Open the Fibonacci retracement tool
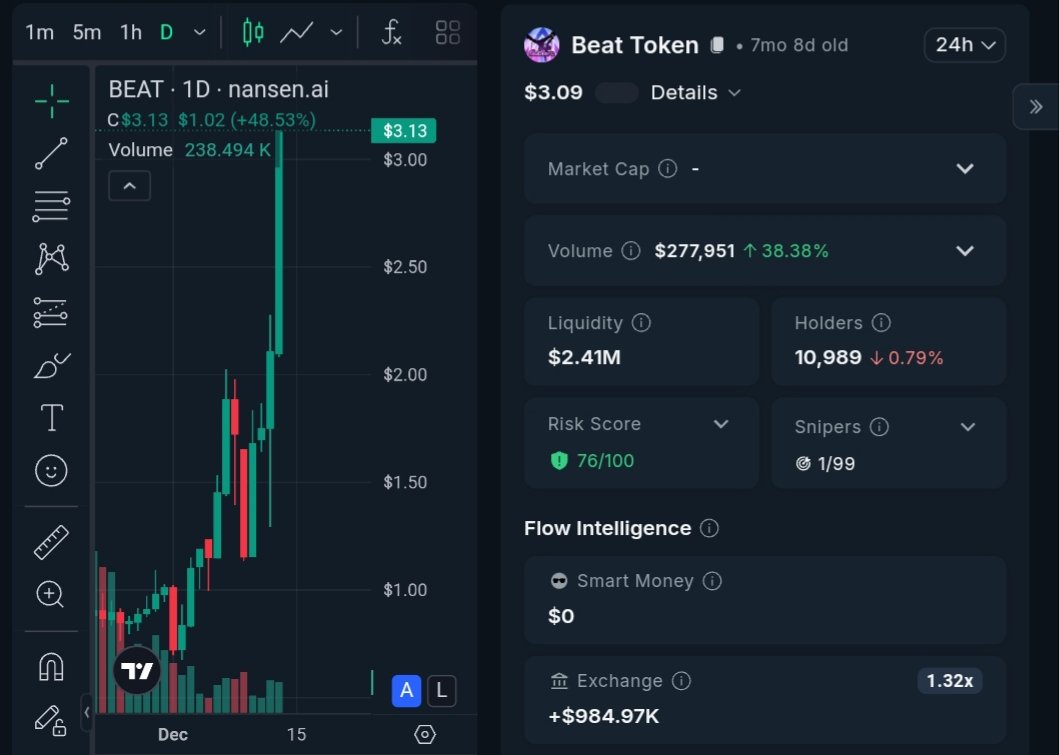This screenshot has width=1059, height=755. point(51,206)
